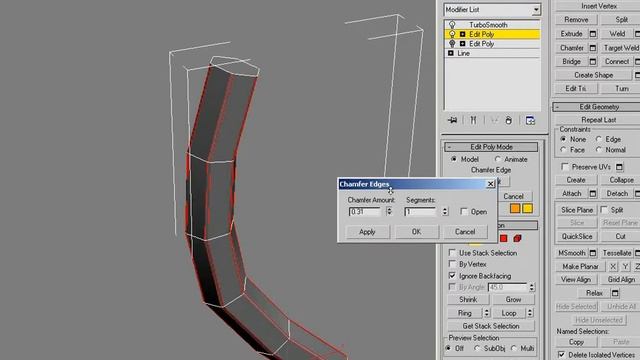Viewport: 640px width, 360px height.
Task: Open Configure Modifier Sets icon
Action: (x=530, y=120)
